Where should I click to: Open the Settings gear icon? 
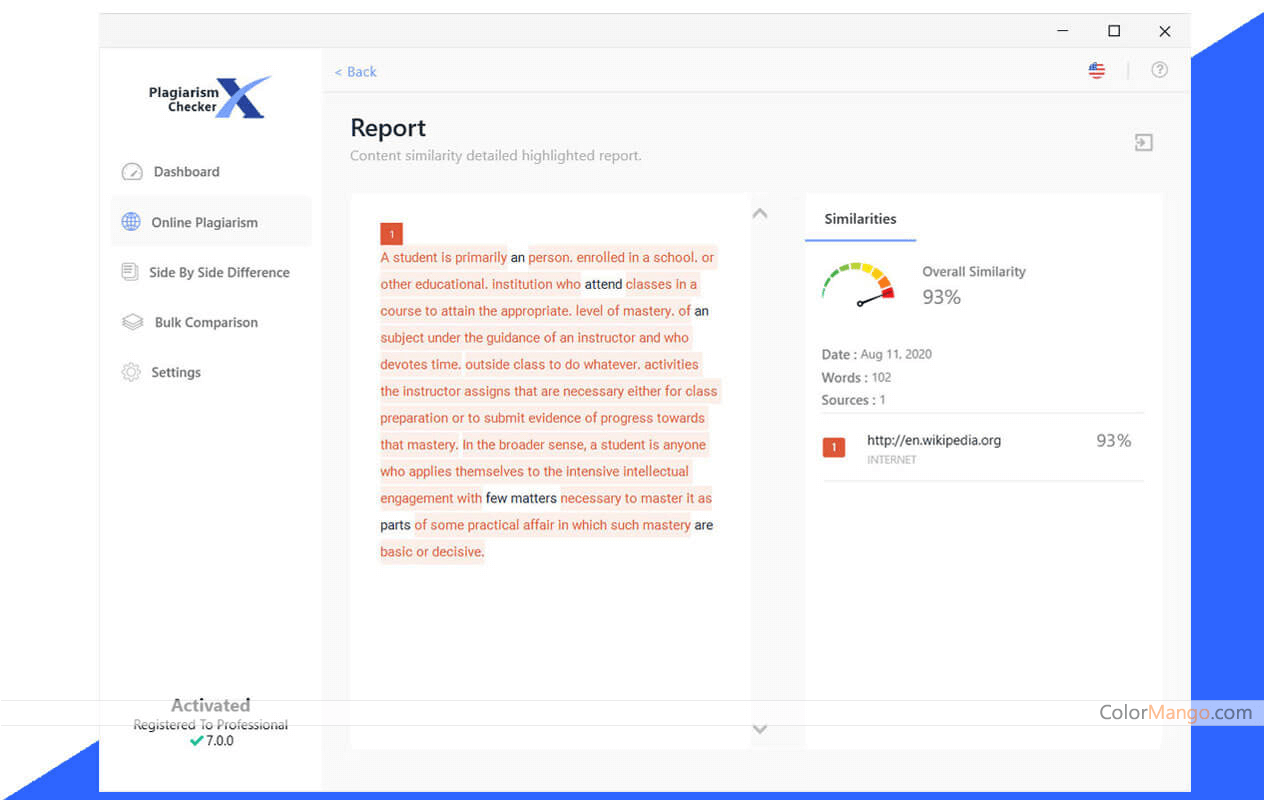click(131, 372)
